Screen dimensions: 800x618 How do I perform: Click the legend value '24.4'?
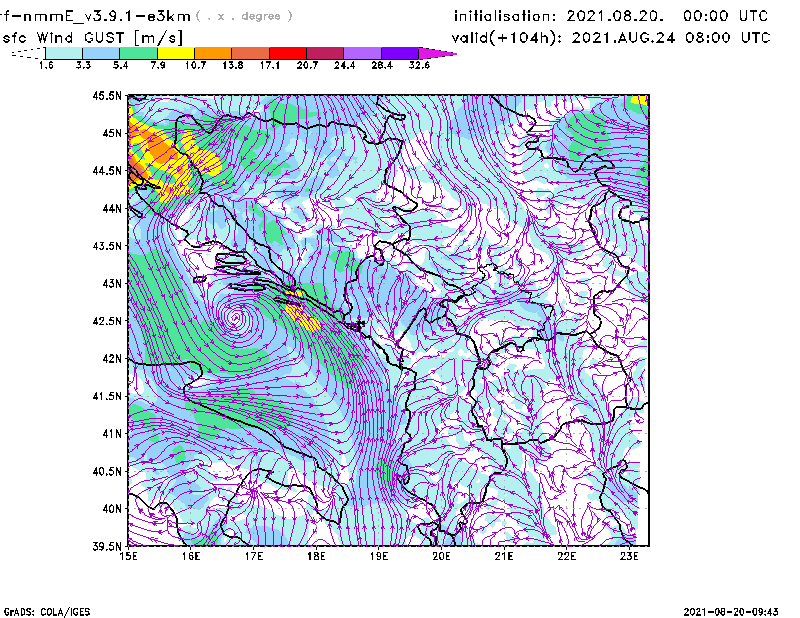(344, 65)
